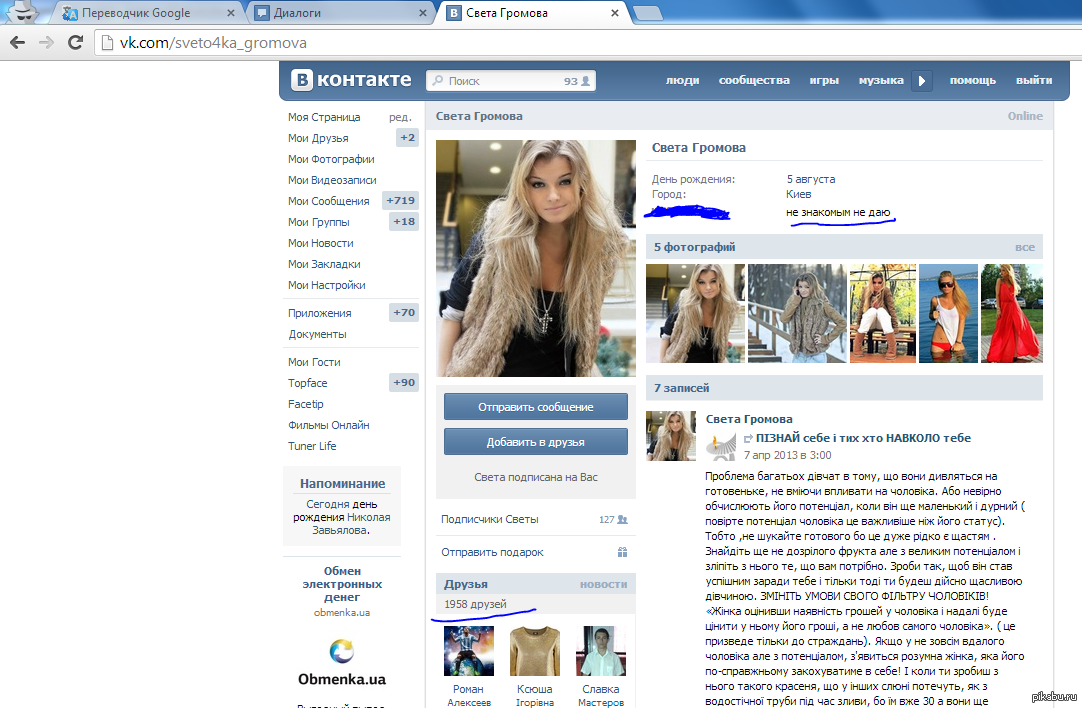Click the +70 applications counter badge
This screenshot has width=1082, height=708.
click(404, 313)
